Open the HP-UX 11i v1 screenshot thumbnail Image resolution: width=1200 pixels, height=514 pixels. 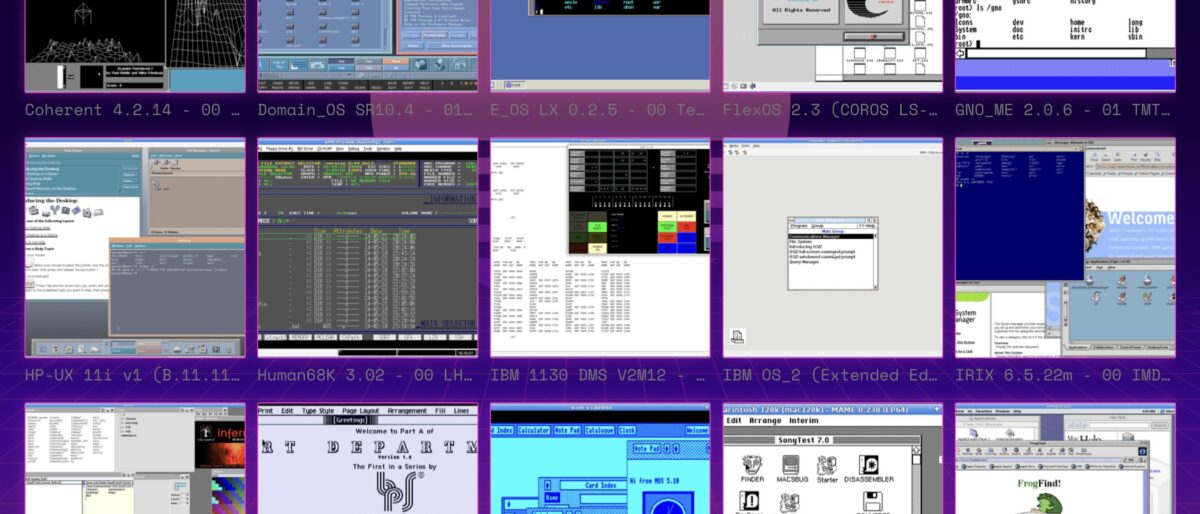tap(135, 248)
